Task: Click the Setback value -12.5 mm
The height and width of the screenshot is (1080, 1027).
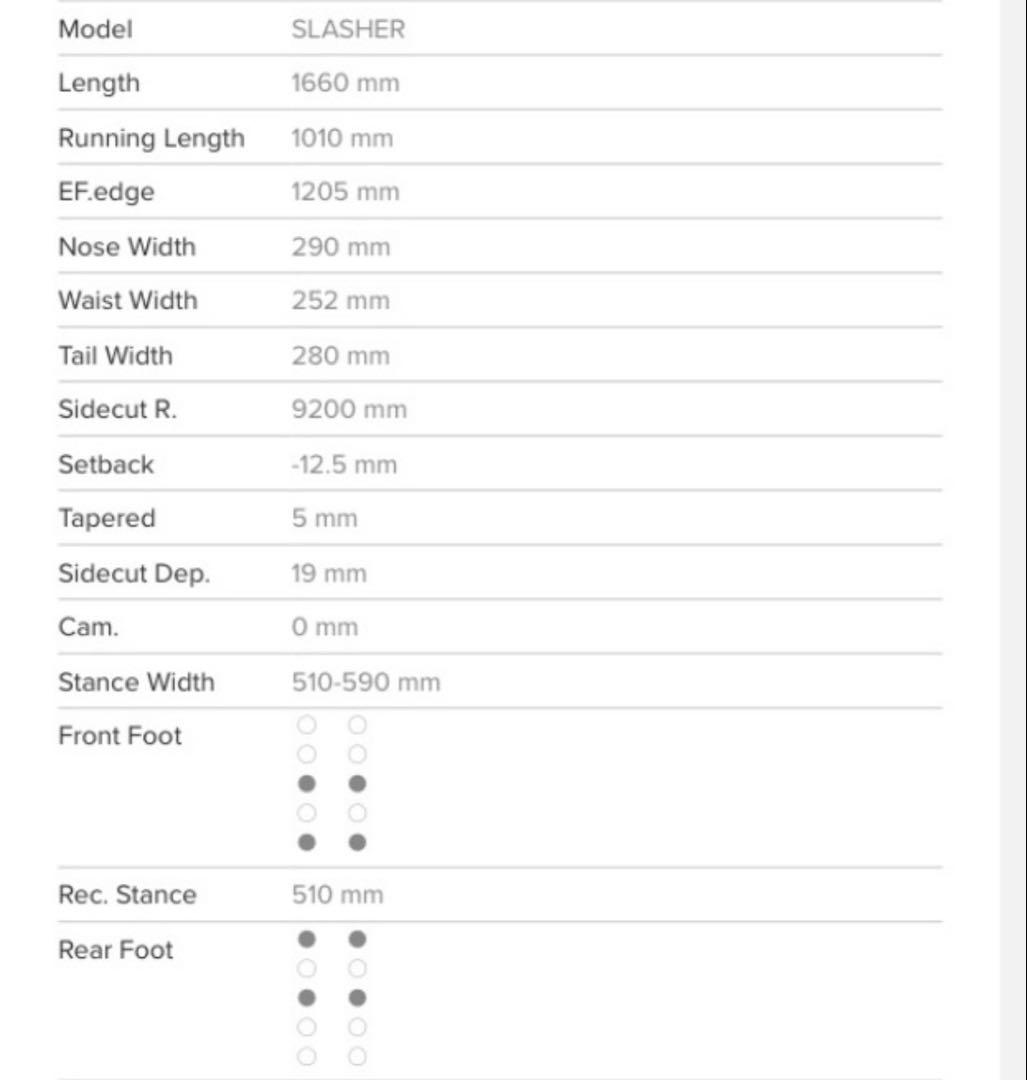Action: (343, 465)
